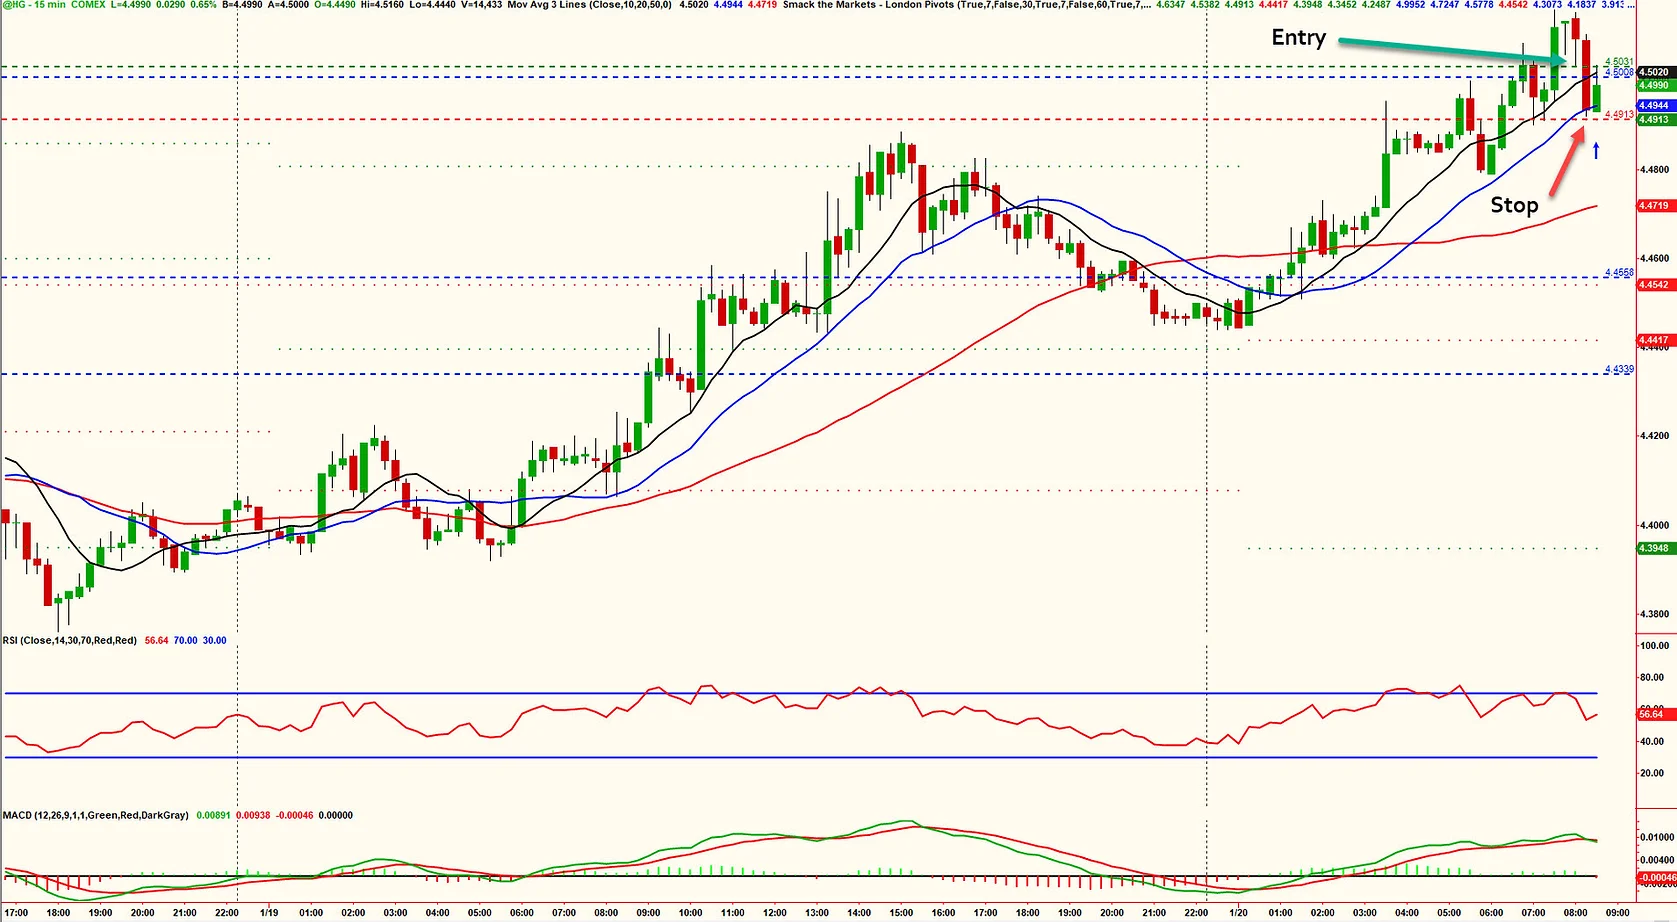Image resolution: width=1677 pixels, height=922 pixels.
Task: Select the 20.00 RSI scale label
Action: tap(1654, 773)
